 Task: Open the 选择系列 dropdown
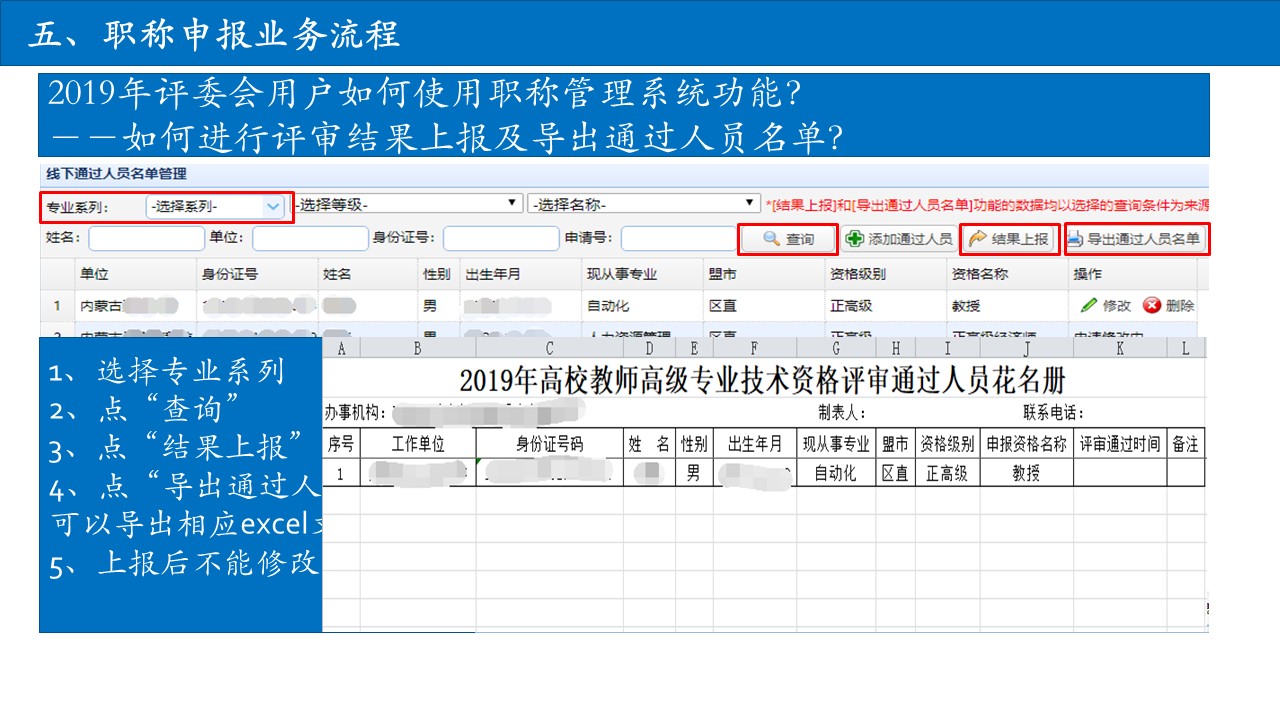pyautogui.click(x=217, y=206)
